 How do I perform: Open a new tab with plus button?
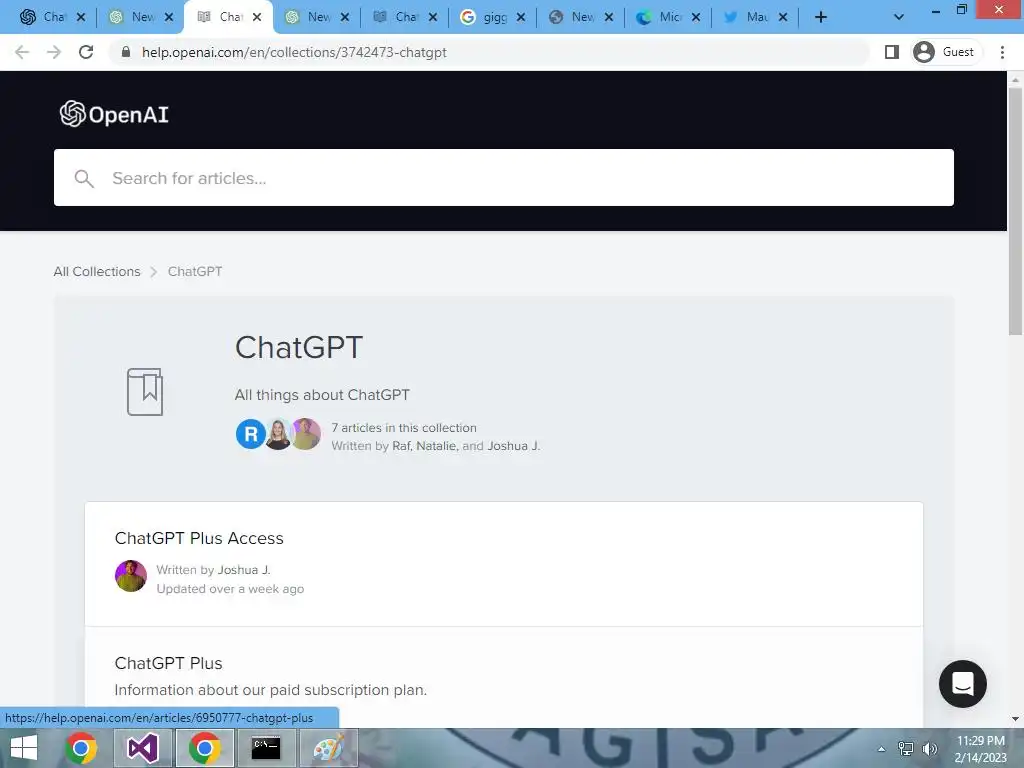click(x=821, y=18)
